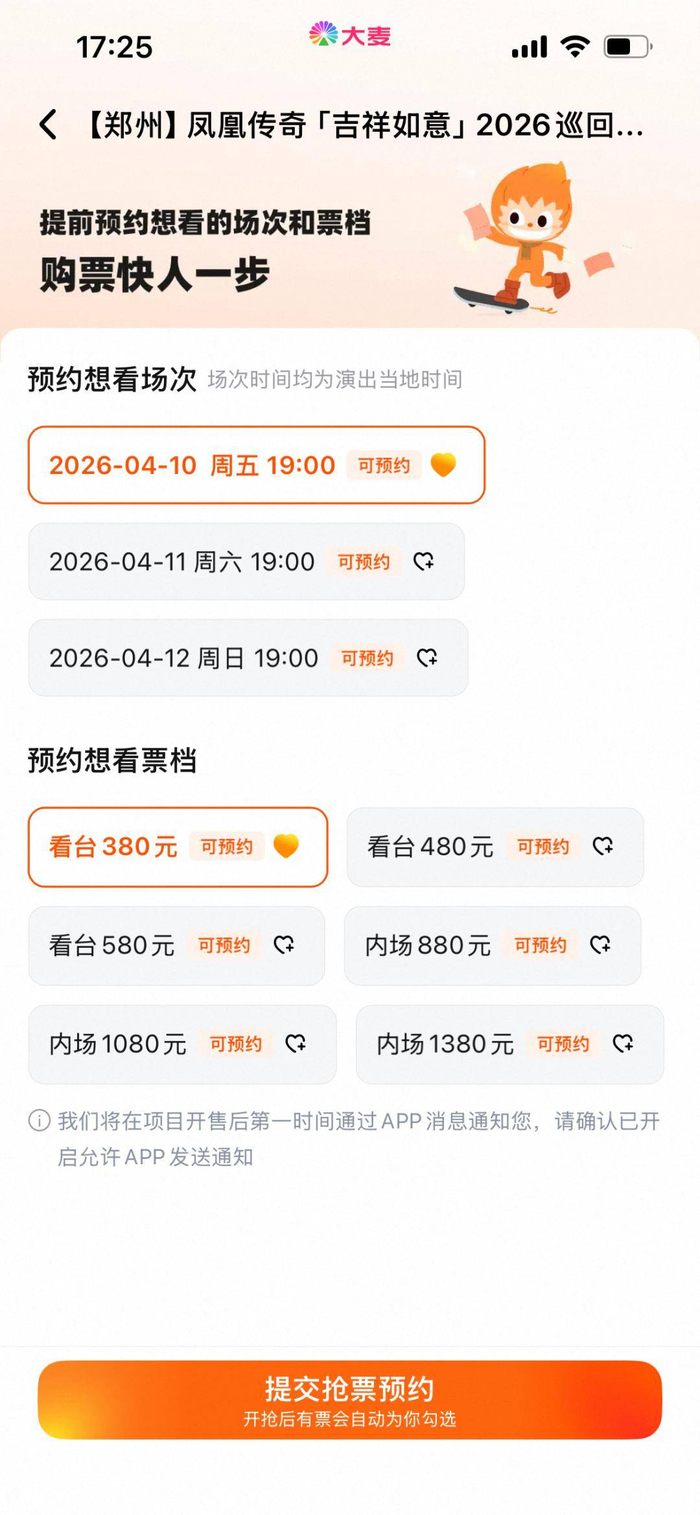Screen dimensions: 700x1515
Task: Tap the 大麦 logo at top
Action: point(350,36)
